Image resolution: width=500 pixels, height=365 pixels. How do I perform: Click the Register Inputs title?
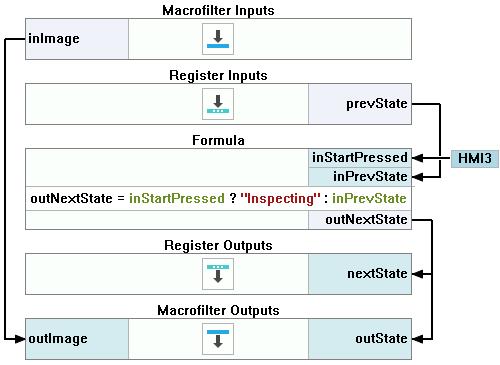tap(218, 75)
